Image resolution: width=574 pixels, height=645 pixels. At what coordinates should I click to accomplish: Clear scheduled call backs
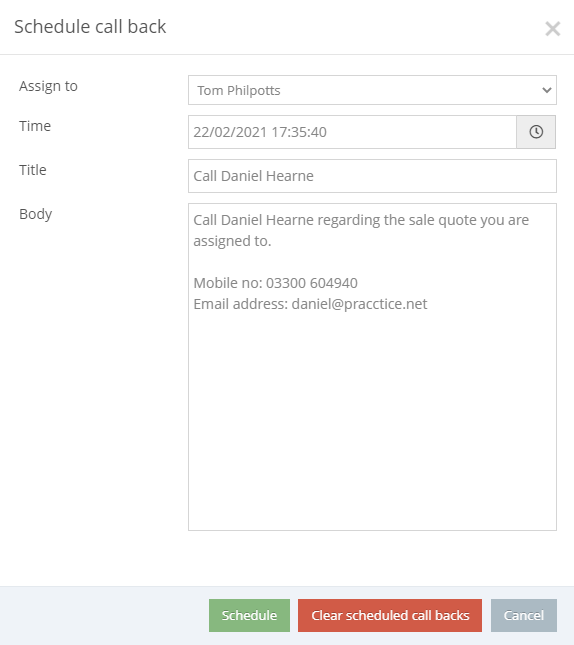pyautogui.click(x=390, y=615)
